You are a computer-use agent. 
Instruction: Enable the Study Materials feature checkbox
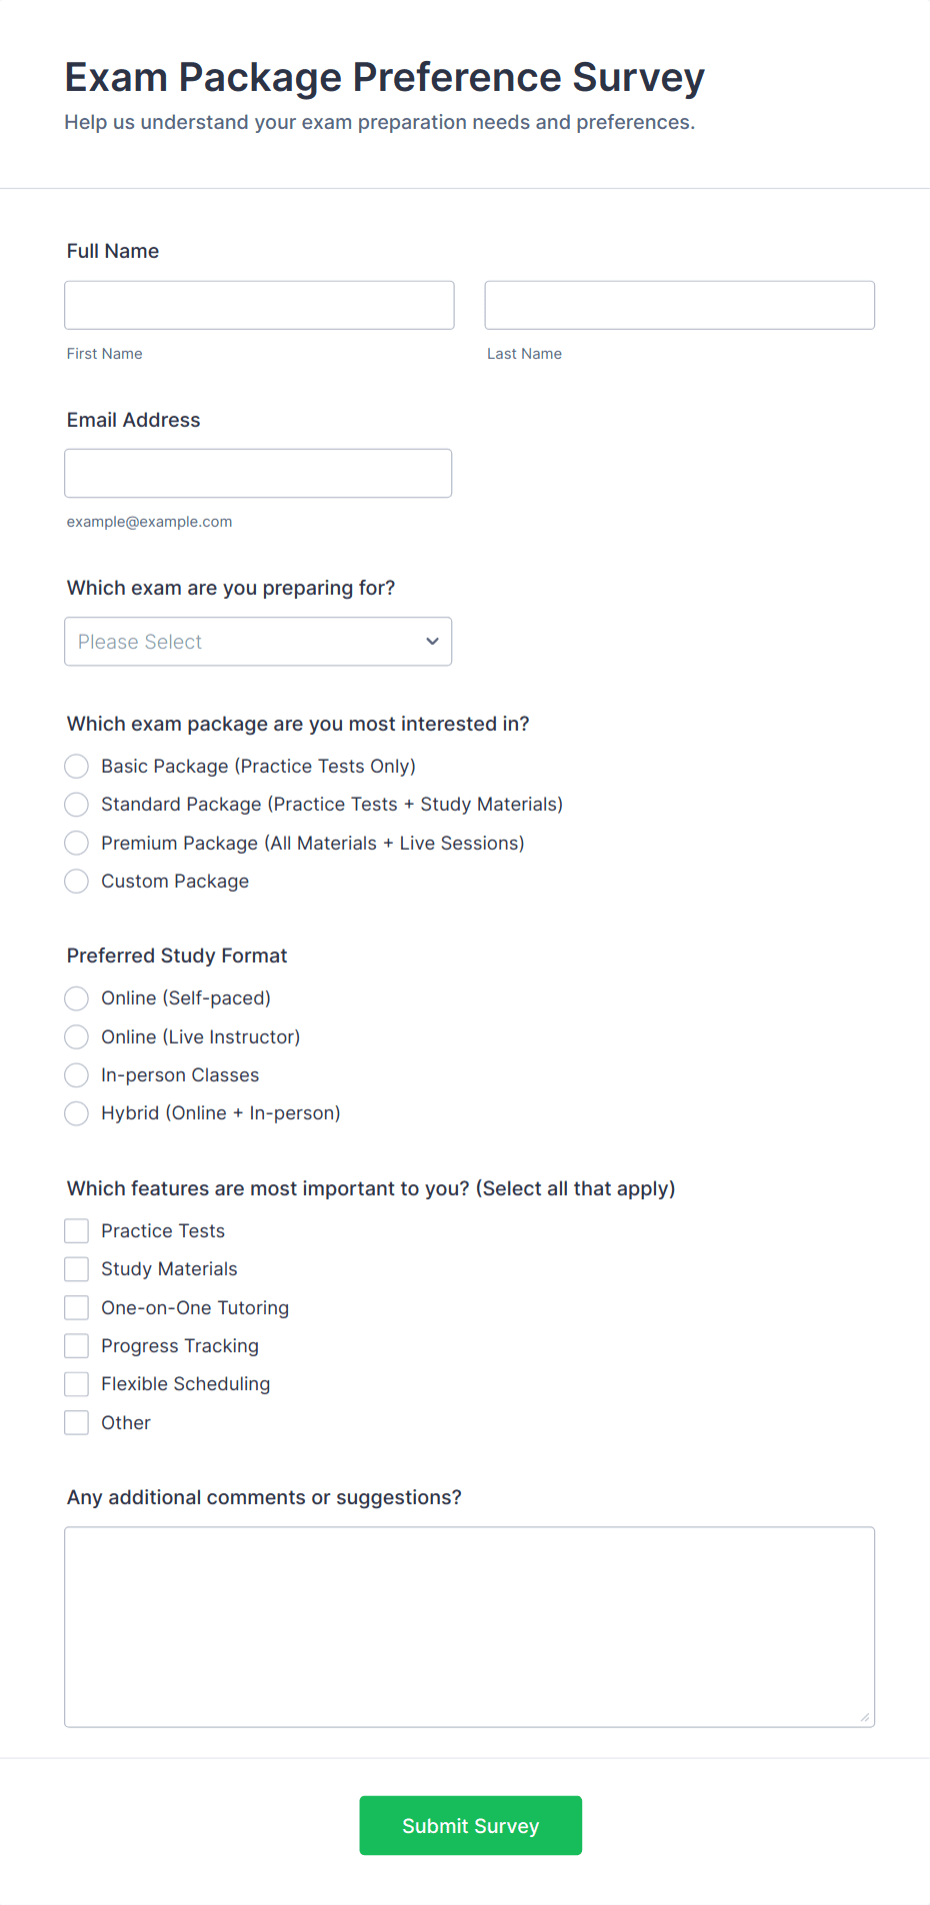pyautogui.click(x=76, y=1268)
